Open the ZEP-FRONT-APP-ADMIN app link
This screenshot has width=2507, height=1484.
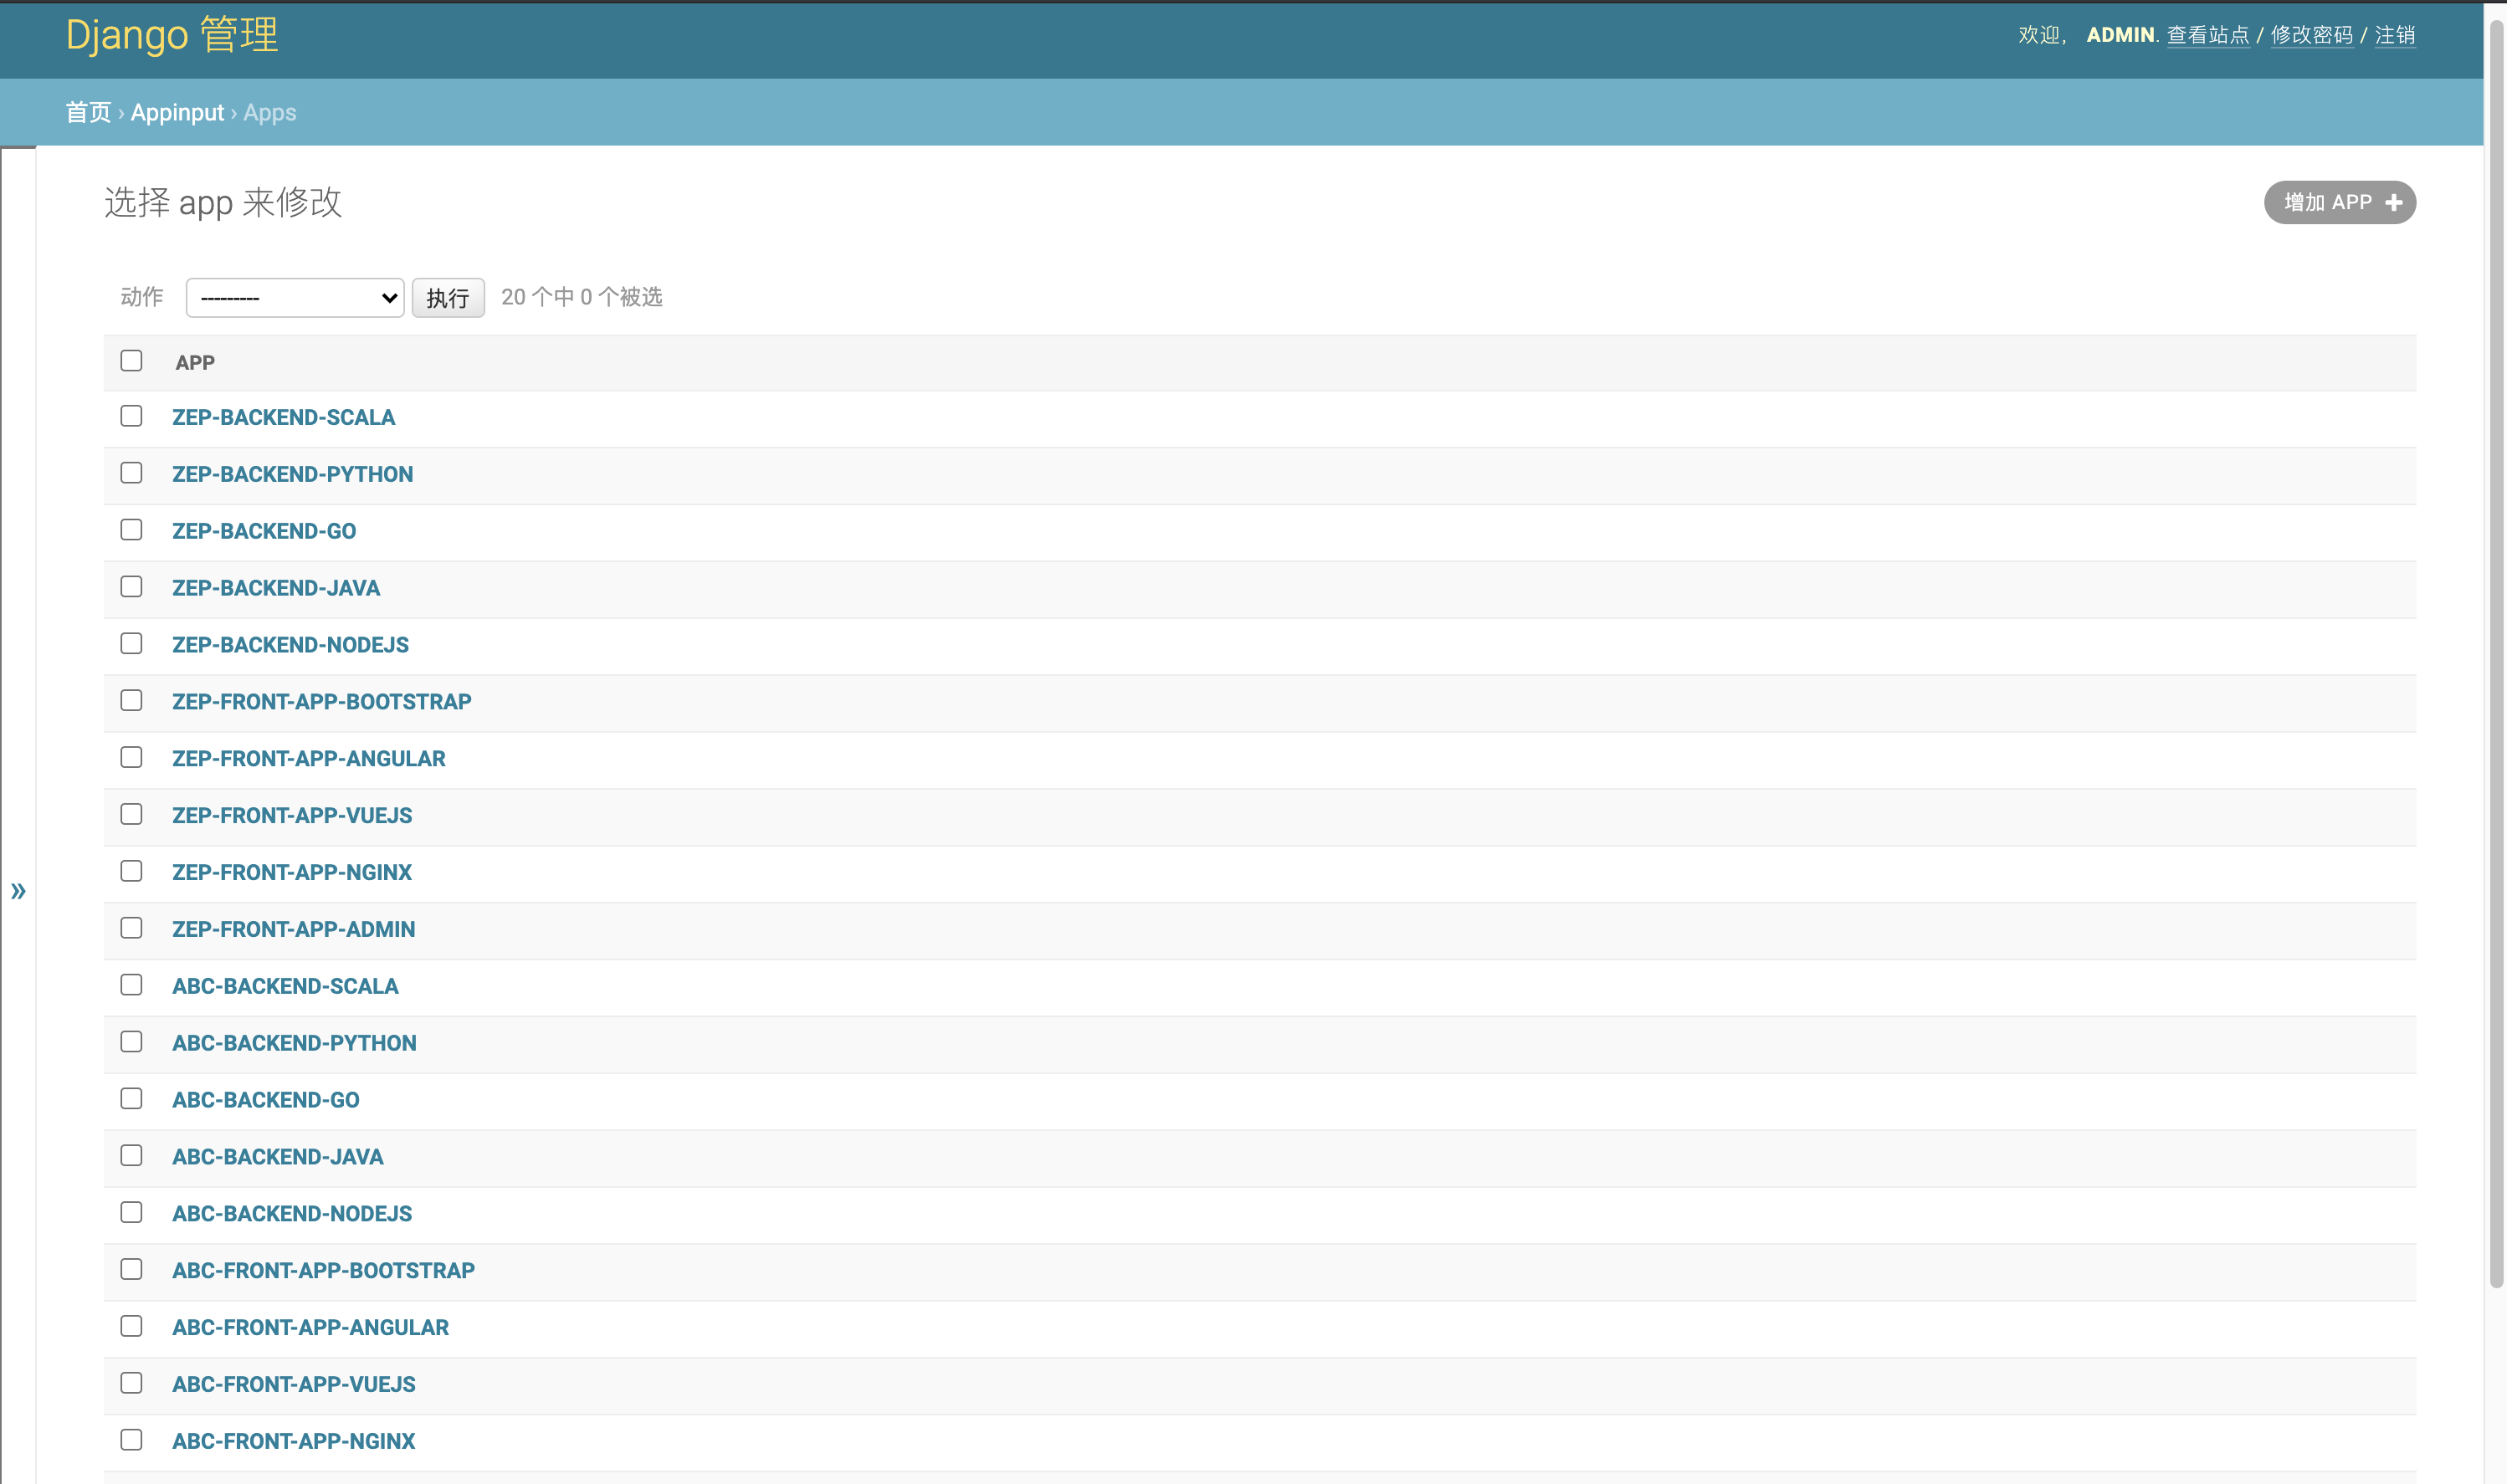[x=293, y=931]
